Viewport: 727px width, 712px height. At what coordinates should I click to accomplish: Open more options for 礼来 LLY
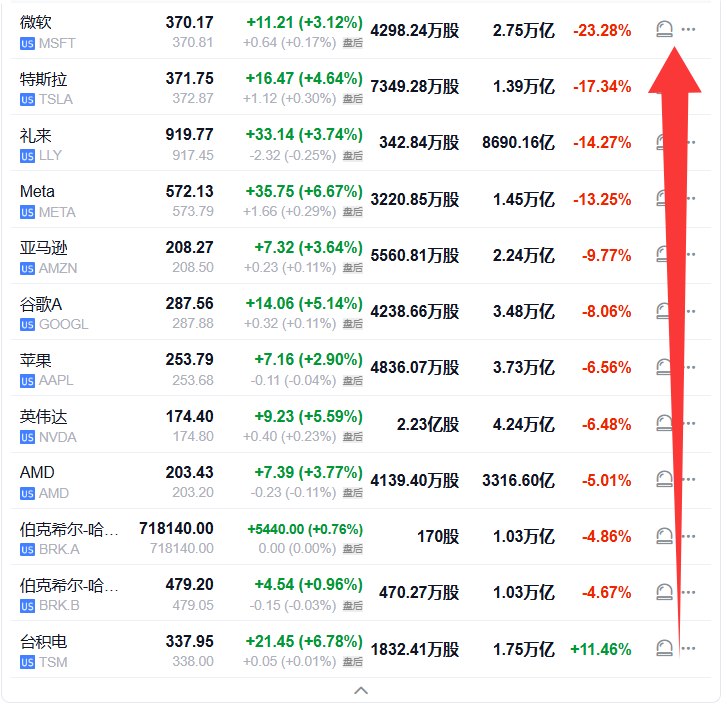pyautogui.click(x=691, y=142)
